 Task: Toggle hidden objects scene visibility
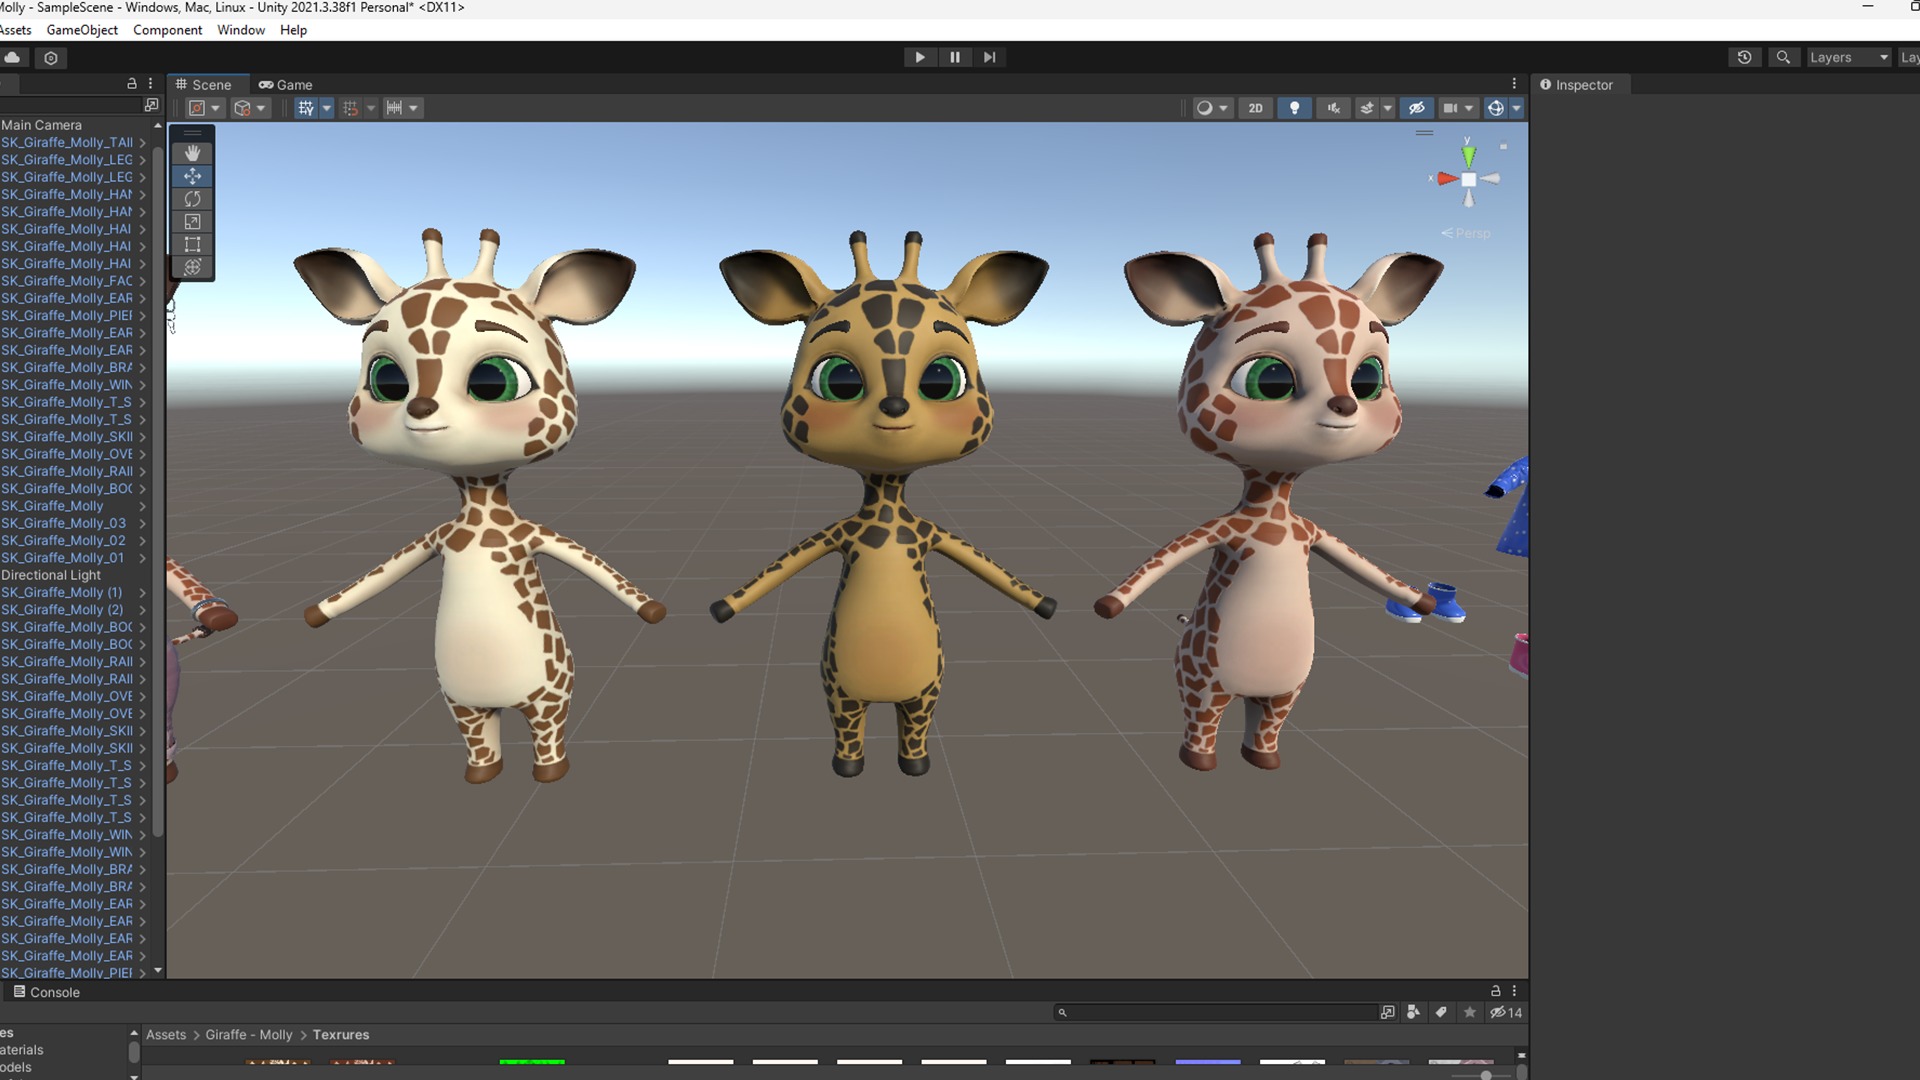(1416, 108)
